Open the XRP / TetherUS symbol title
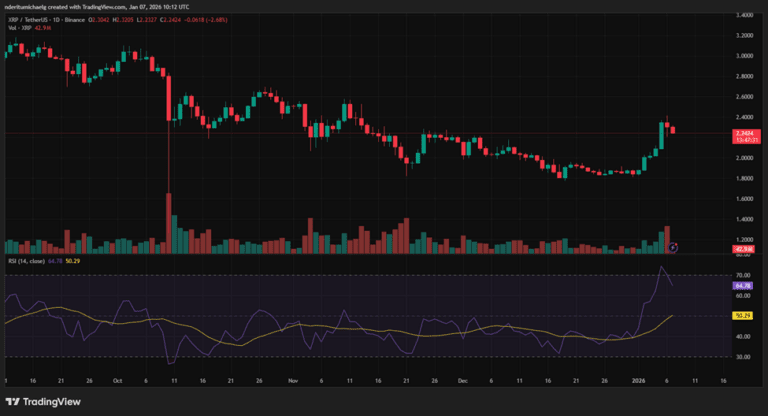The image size is (768, 416). point(41,19)
